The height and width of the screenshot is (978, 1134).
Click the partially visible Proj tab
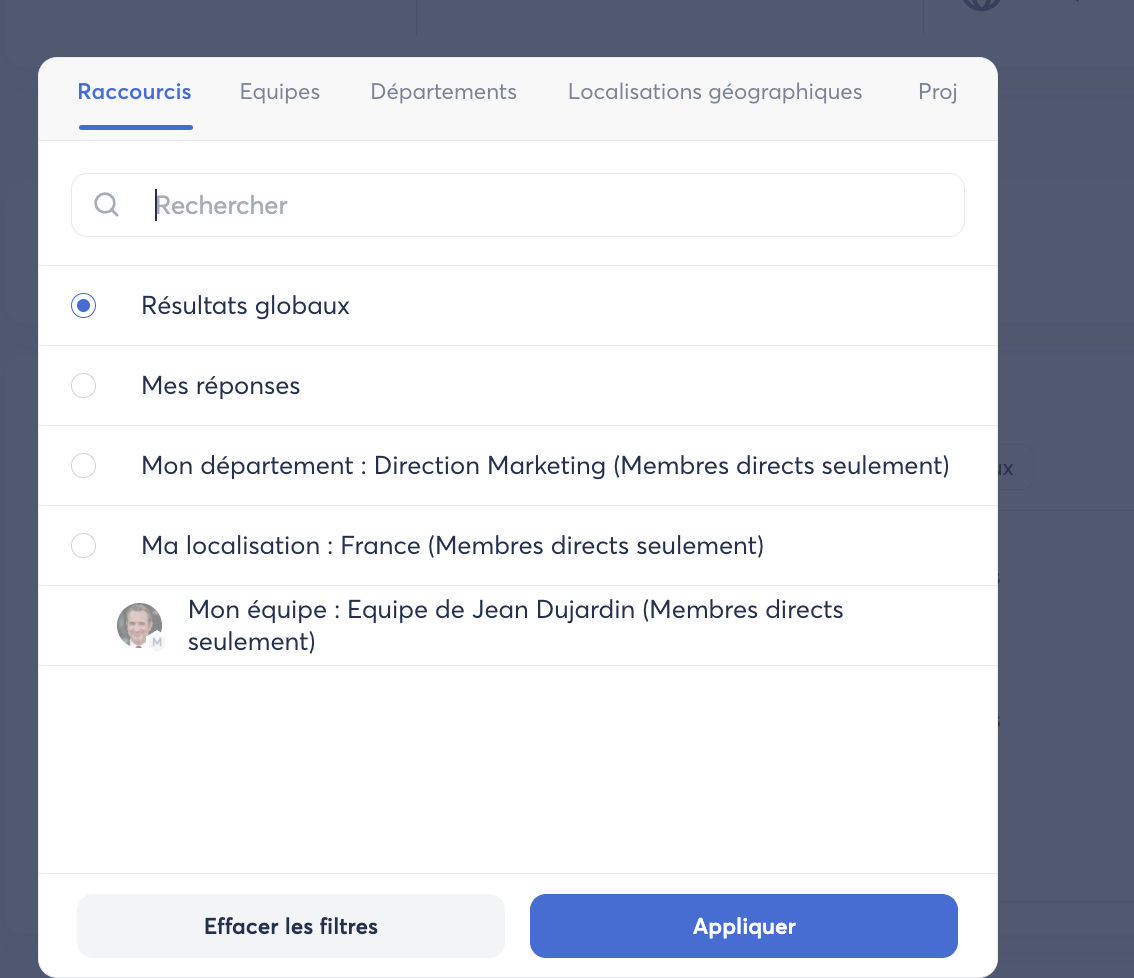(x=938, y=92)
